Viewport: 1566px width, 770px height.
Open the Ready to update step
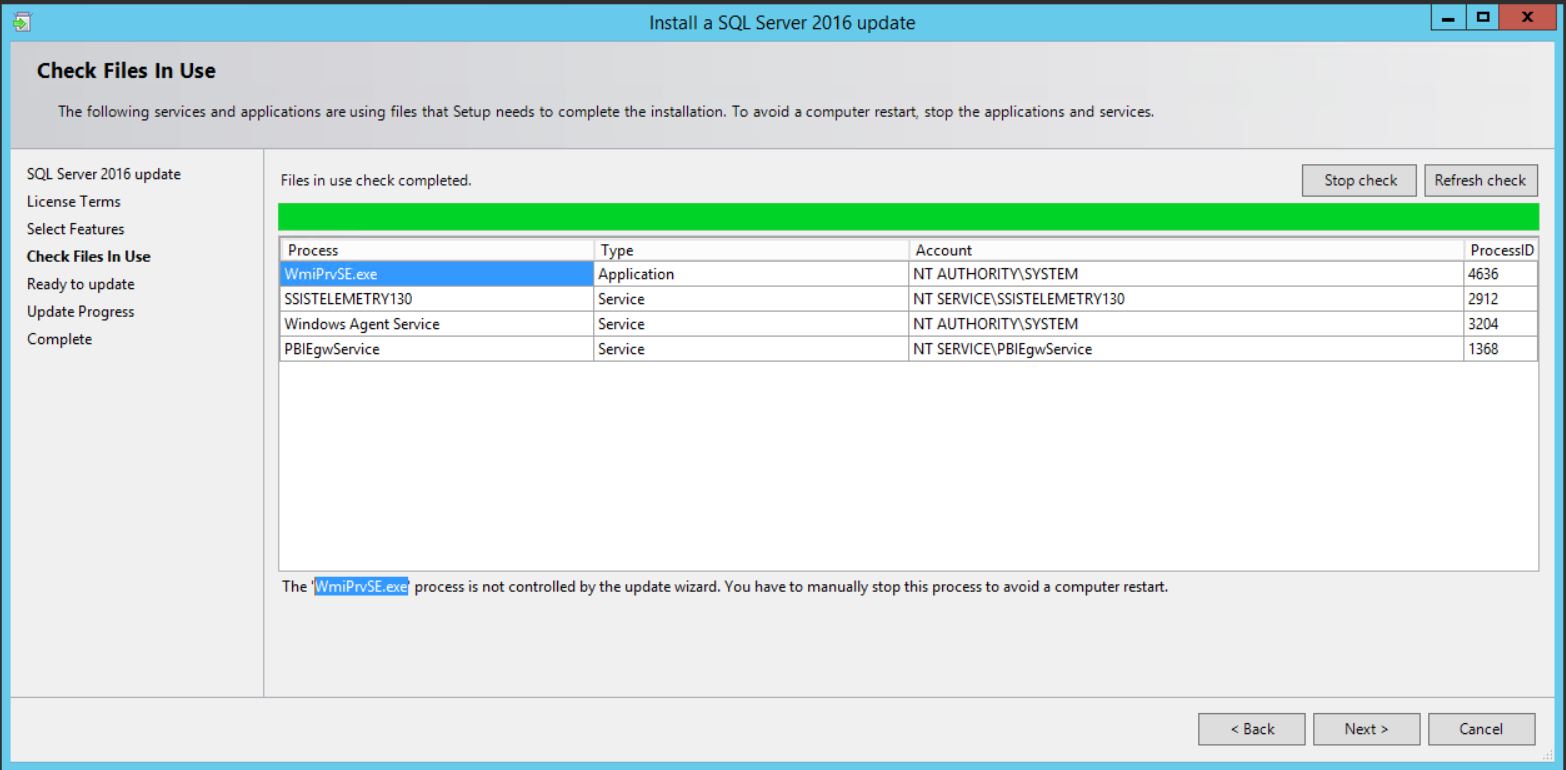pos(80,283)
